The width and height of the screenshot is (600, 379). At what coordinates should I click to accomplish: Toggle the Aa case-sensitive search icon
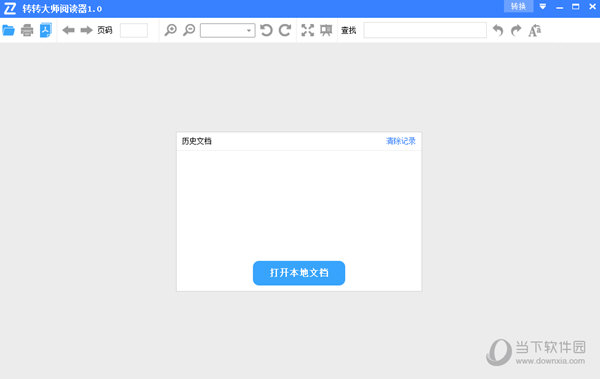[535, 31]
